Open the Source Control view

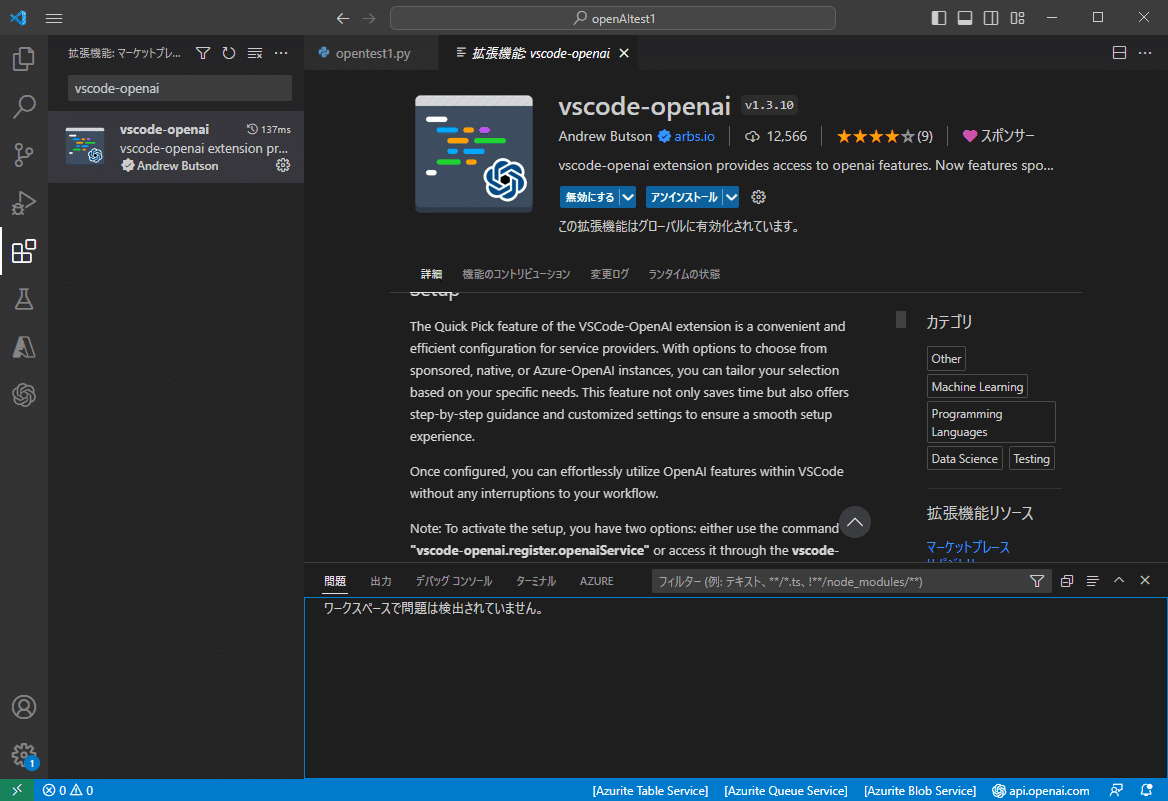tap(24, 155)
